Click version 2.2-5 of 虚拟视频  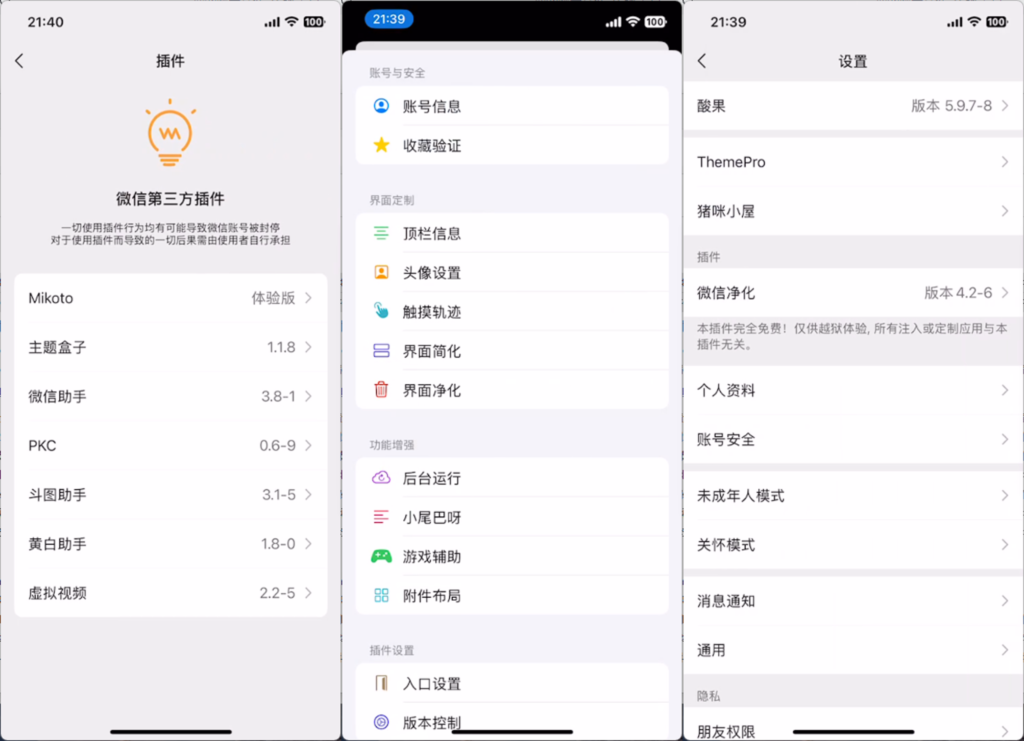(x=278, y=593)
